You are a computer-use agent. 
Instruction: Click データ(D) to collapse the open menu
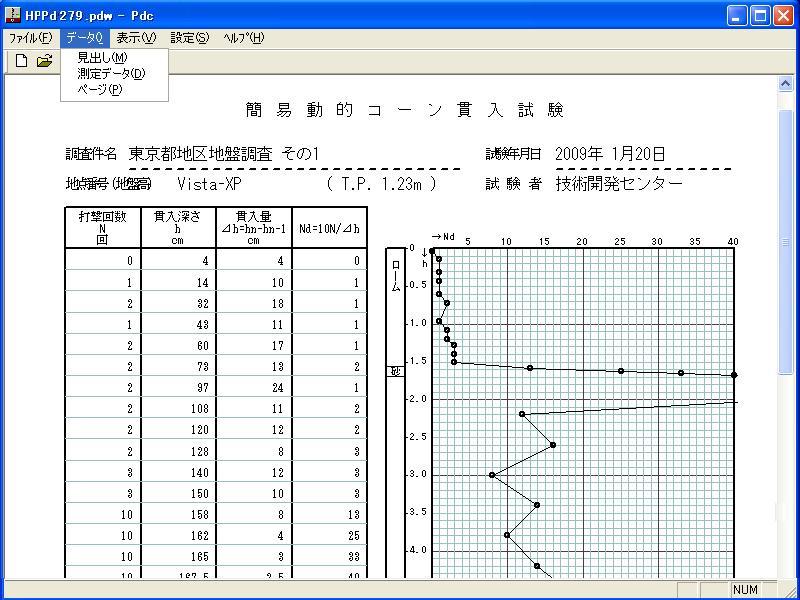pos(83,37)
